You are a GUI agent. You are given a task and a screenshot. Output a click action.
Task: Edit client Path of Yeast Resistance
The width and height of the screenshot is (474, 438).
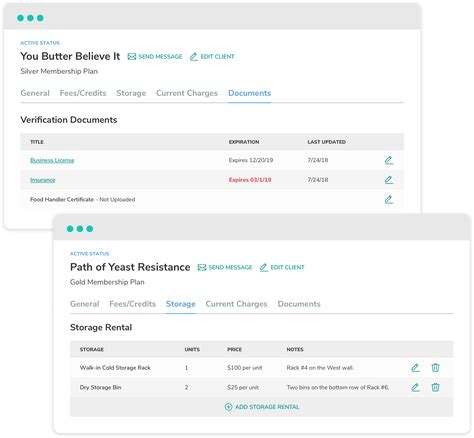click(282, 267)
